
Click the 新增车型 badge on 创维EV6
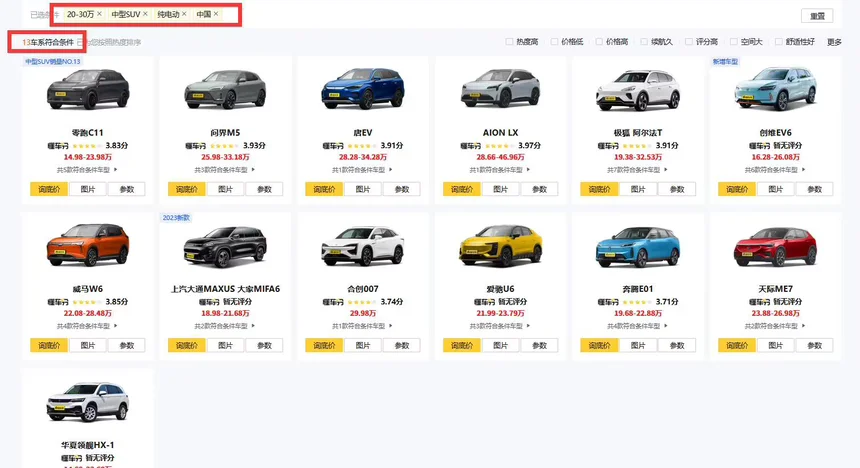click(725, 61)
